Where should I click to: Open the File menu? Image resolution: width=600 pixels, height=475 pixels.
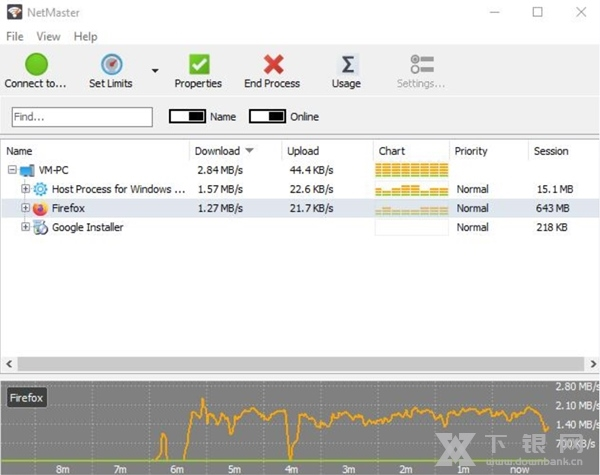[15, 37]
